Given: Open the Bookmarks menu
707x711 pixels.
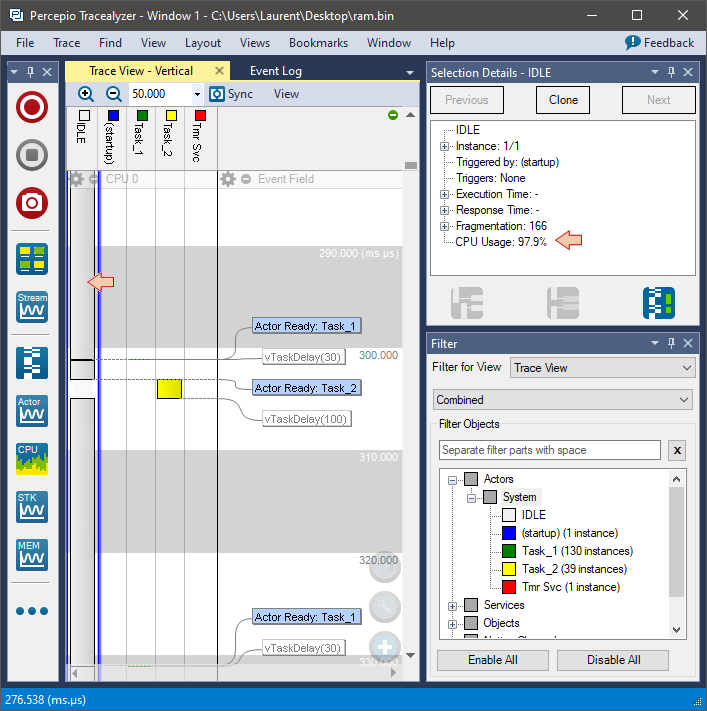Looking at the screenshot, I should pyautogui.click(x=318, y=43).
